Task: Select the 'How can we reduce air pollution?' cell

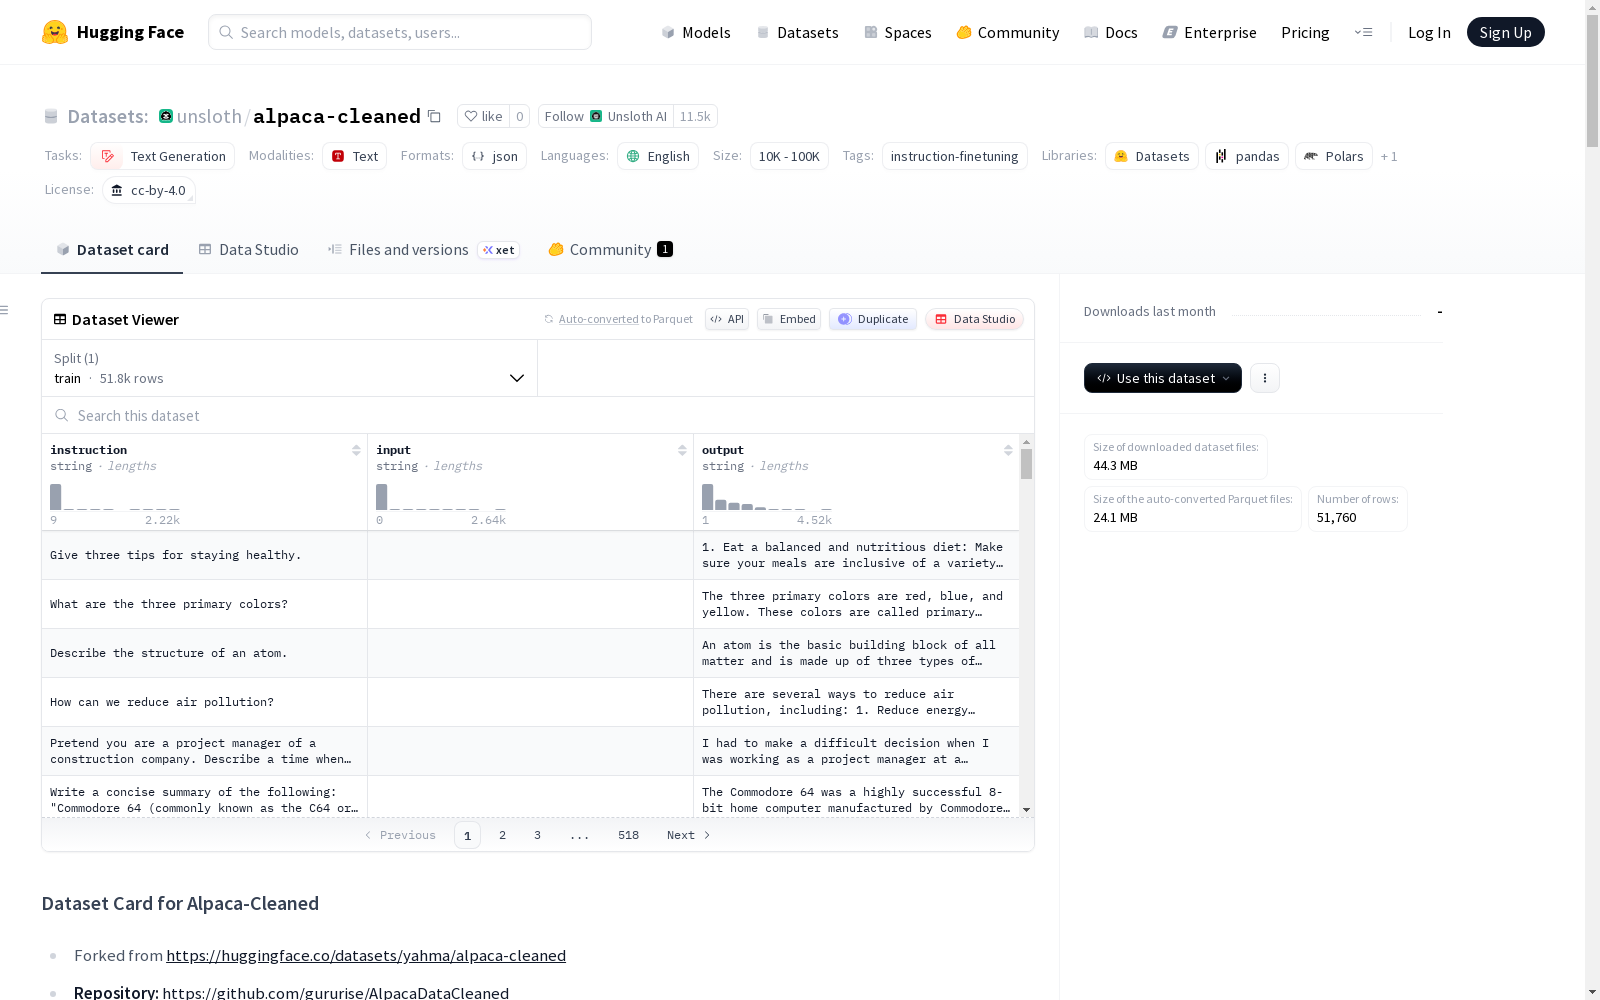Action: click(x=204, y=702)
